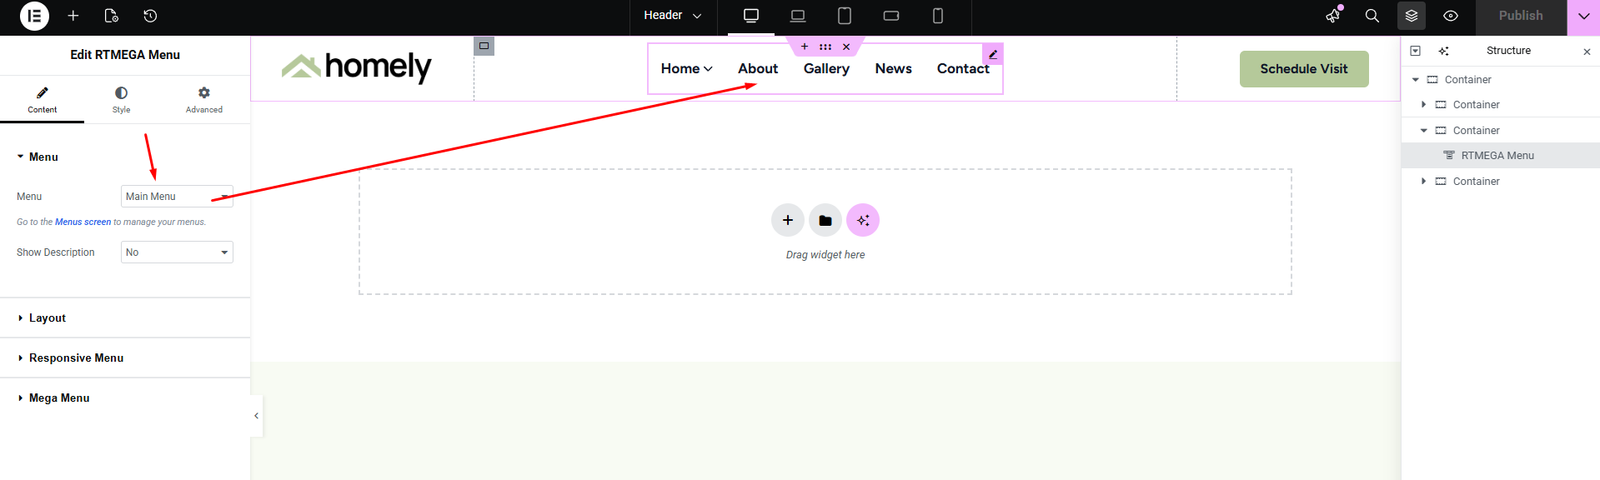Image resolution: width=1600 pixels, height=480 pixels.
Task: Toggle the Structure layers panel
Action: [x=1411, y=16]
